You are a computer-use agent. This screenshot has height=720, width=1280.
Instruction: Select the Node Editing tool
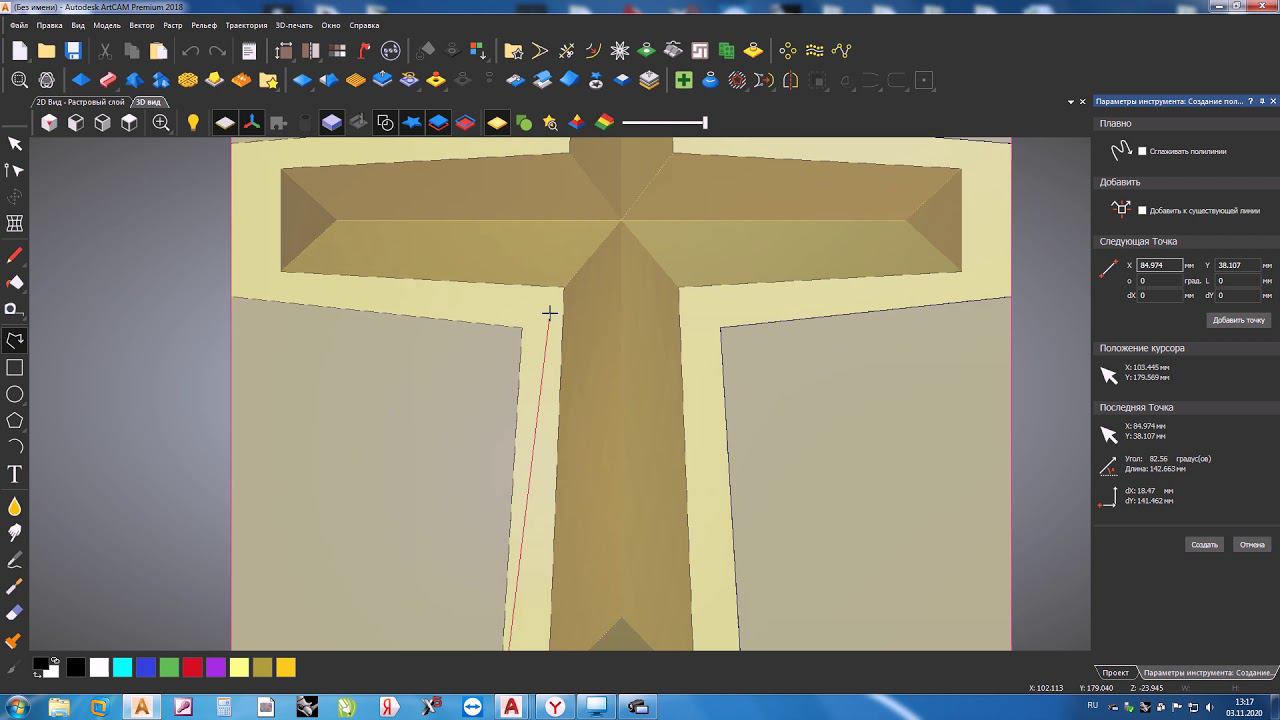coord(15,171)
